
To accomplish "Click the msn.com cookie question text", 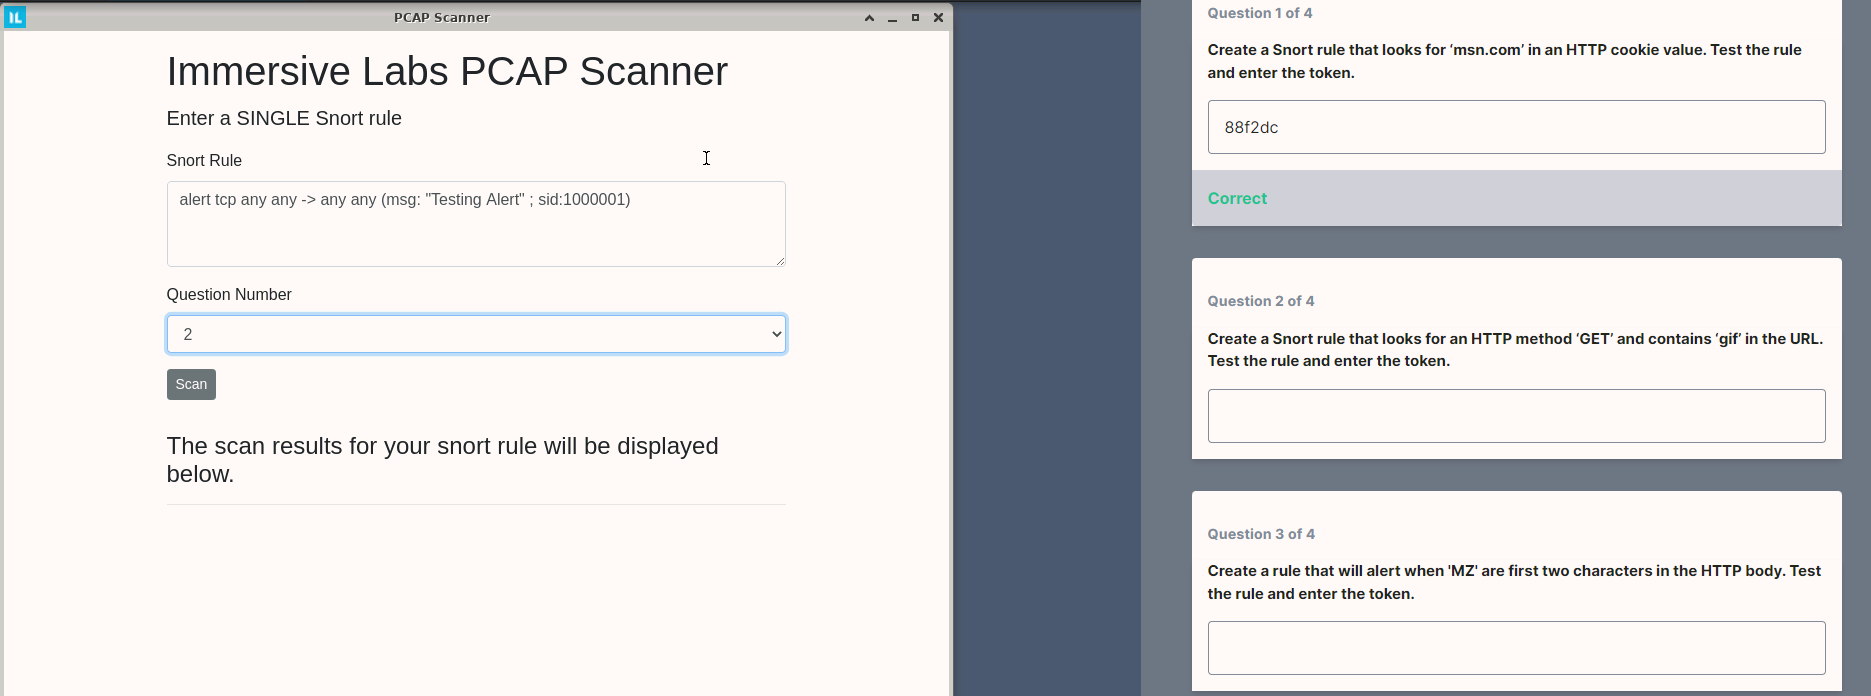I will pos(1504,61).
